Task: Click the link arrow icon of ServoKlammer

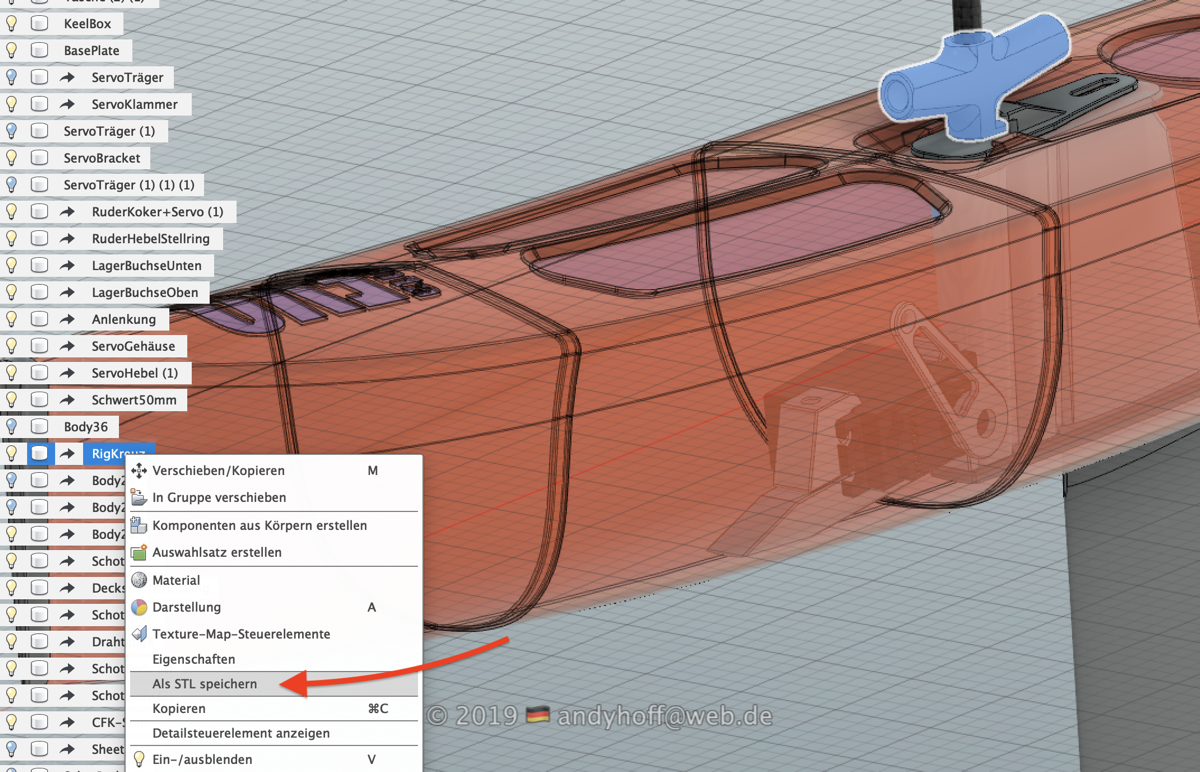Action: [68, 104]
